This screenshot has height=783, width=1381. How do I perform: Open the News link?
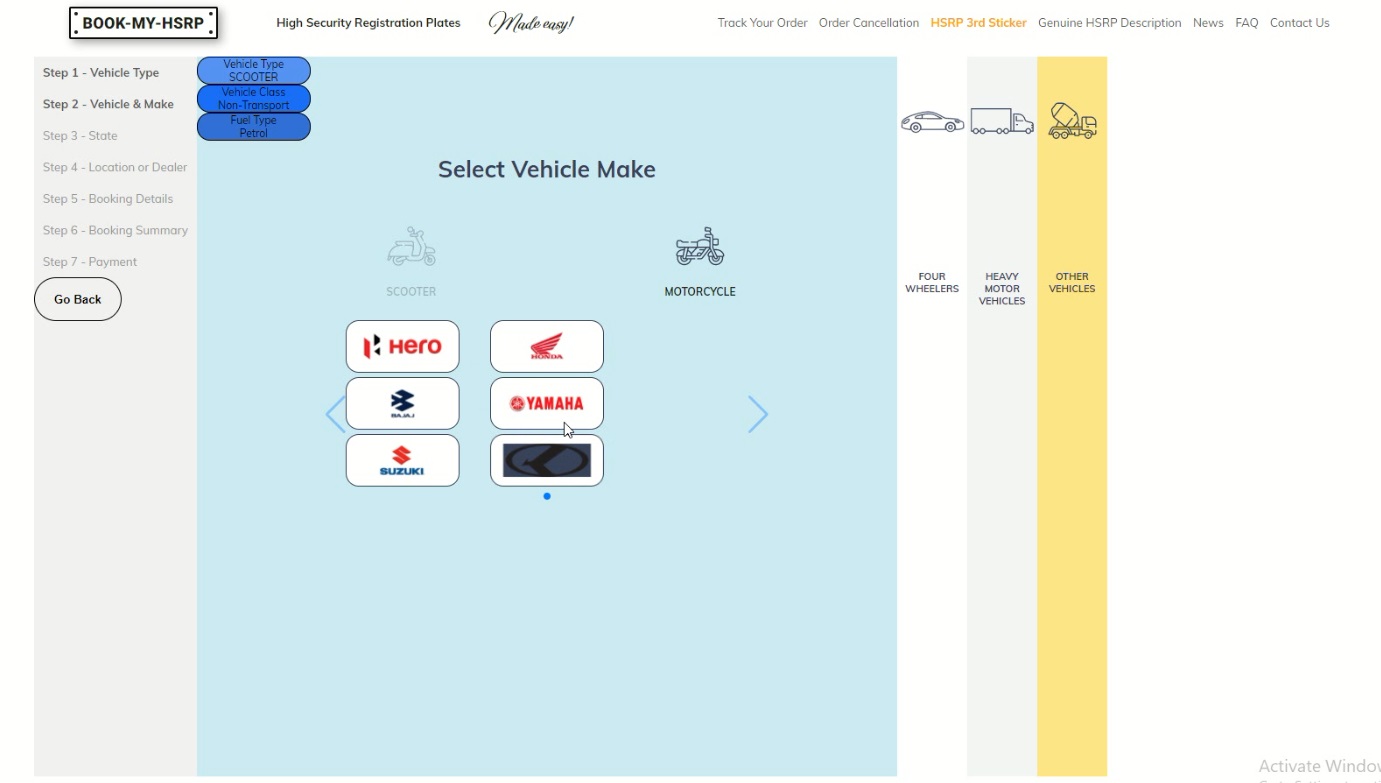1208,23
